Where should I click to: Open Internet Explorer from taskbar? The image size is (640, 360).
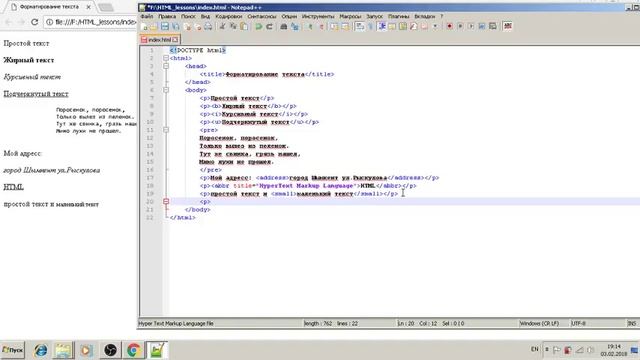tap(40, 350)
